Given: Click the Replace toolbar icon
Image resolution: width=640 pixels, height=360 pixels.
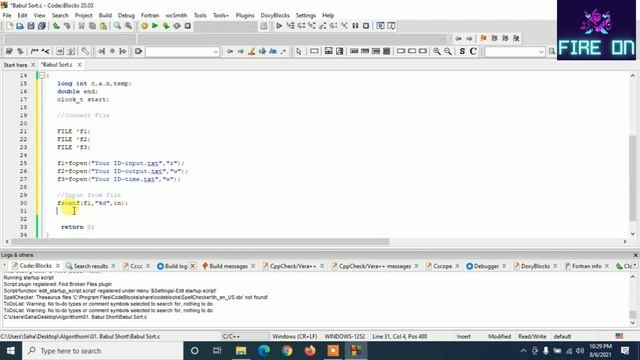Looking at the screenshot, I should point(128,26).
